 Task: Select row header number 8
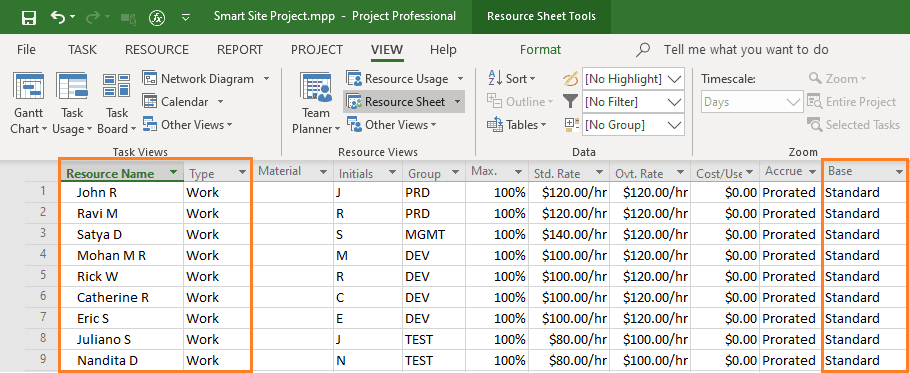pos(42,339)
